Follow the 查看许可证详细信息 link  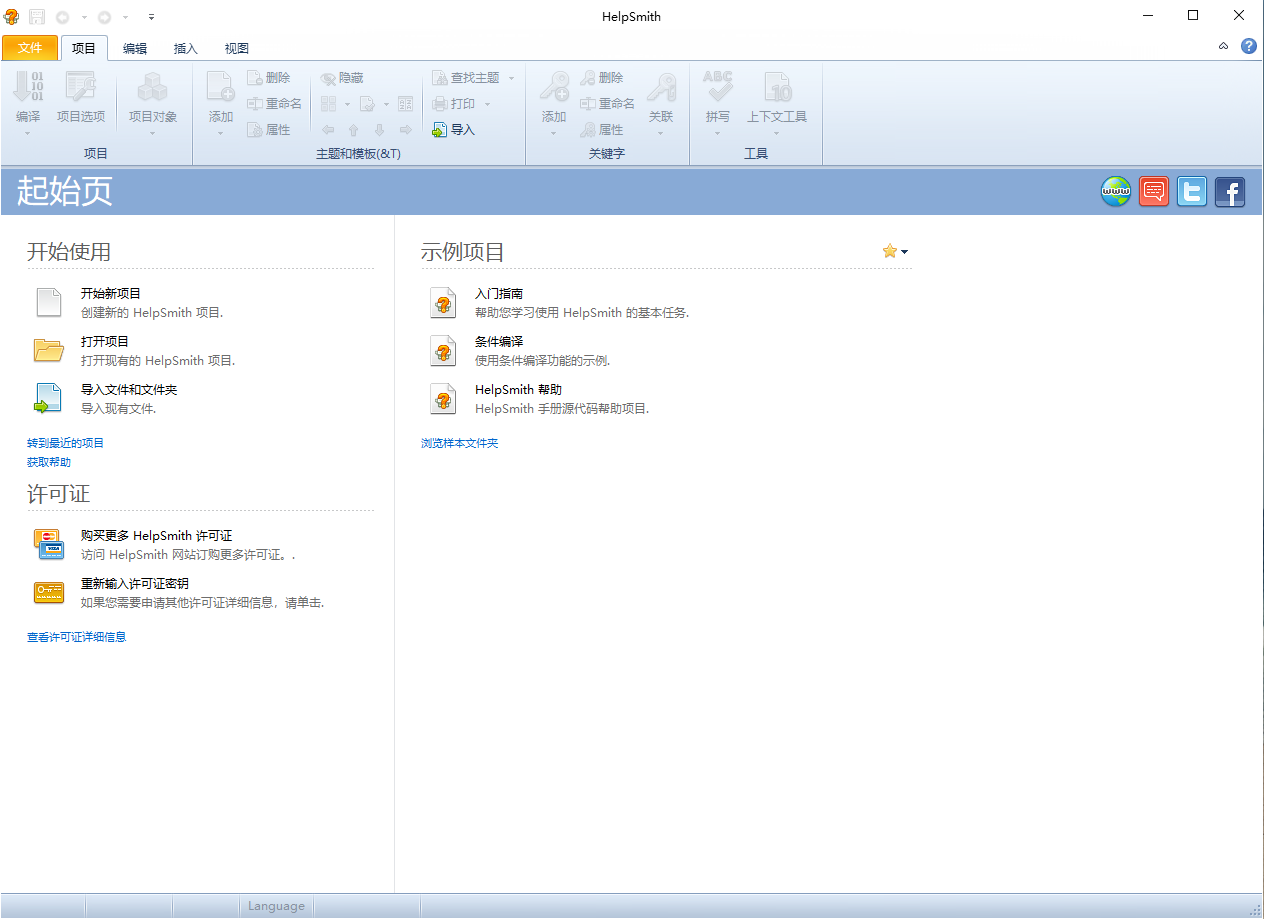[76, 636]
